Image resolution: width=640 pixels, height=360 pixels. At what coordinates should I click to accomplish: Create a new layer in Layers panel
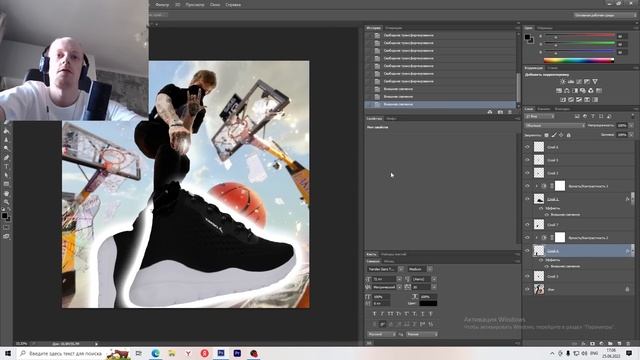619,344
